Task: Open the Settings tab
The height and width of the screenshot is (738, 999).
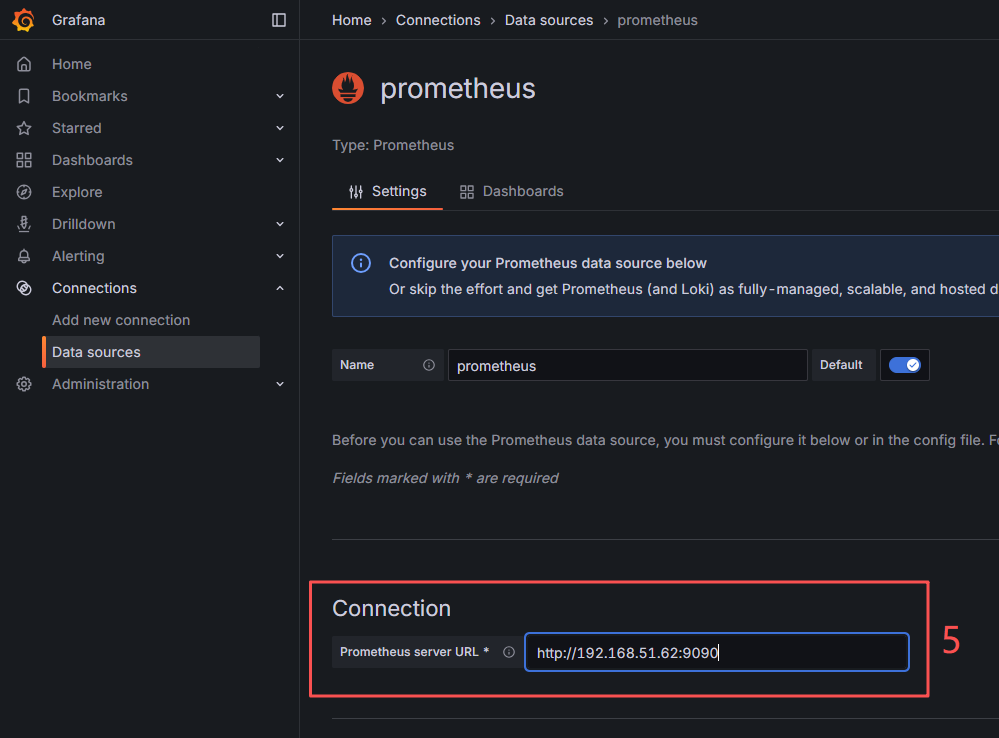Action: point(387,191)
